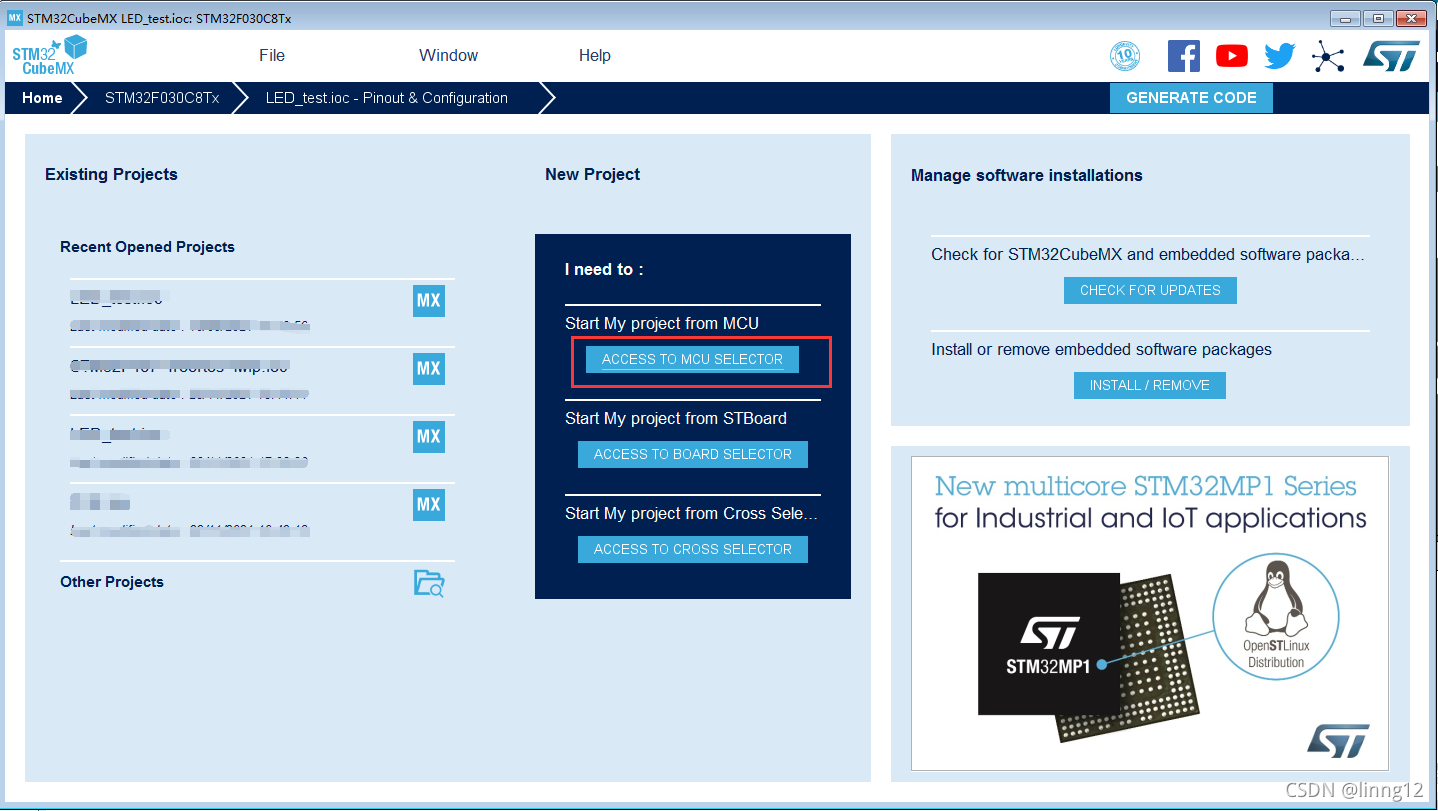Viewport: 1438px width, 811px height.
Task: Open the first recent project entry
Action: point(262,312)
